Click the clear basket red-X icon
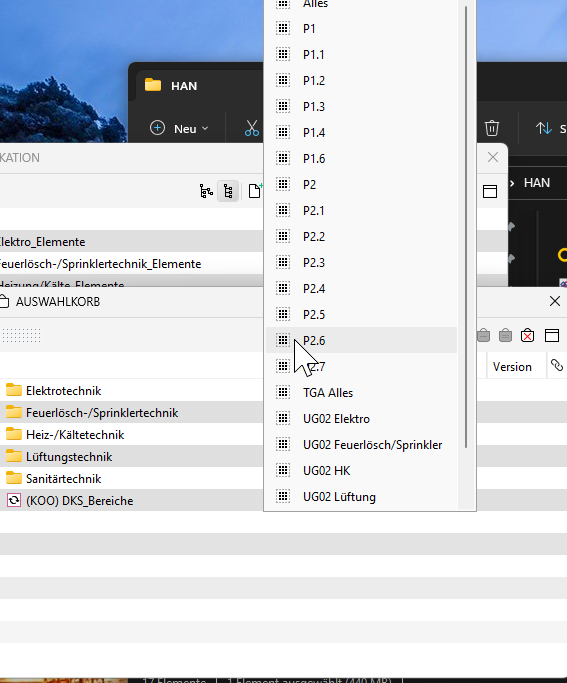Viewport: 567px width, 683px height. pos(527,335)
